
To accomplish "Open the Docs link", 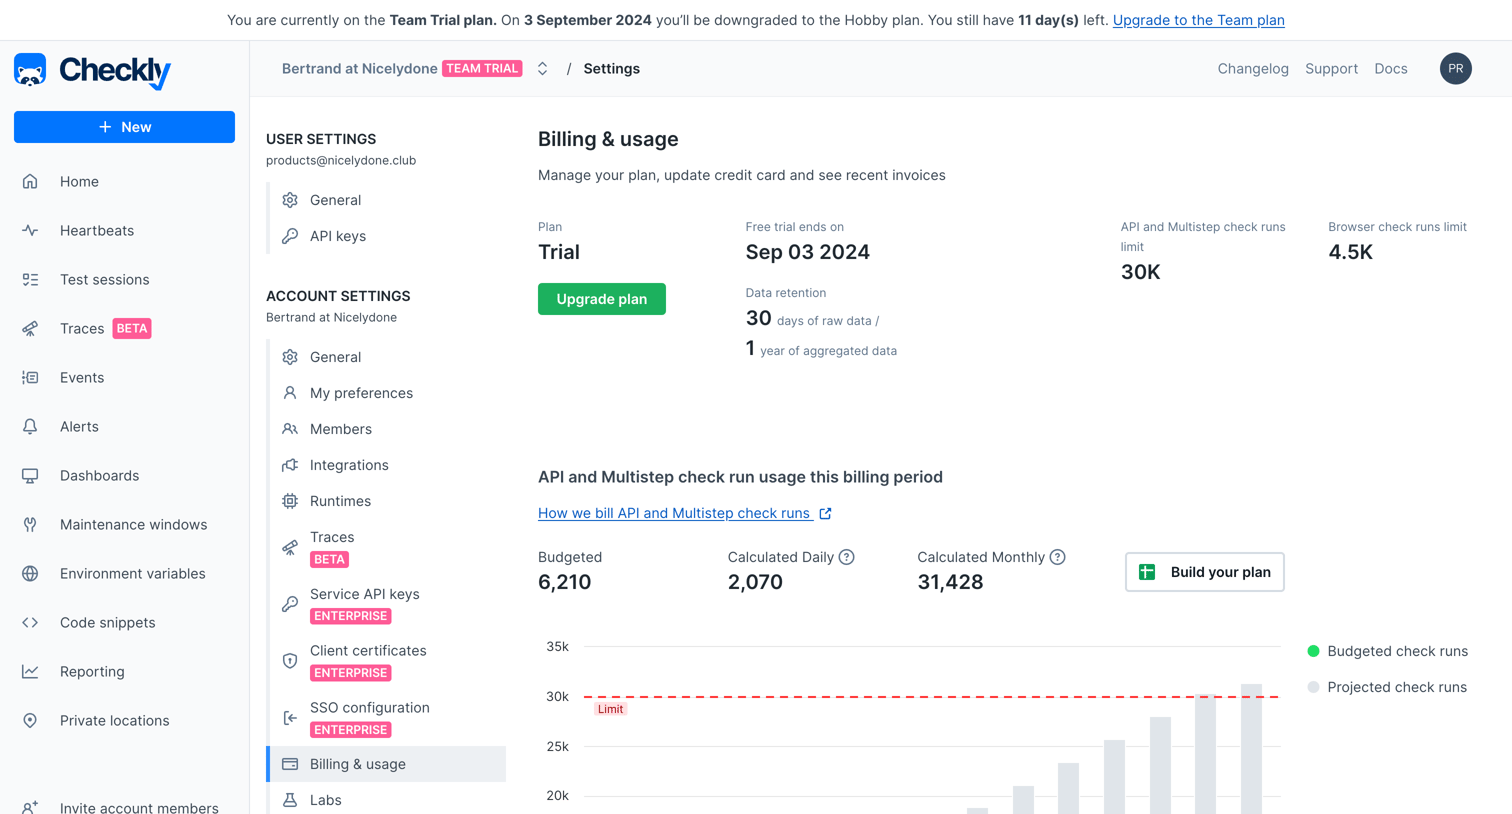I will pyautogui.click(x=1390, y=69).
